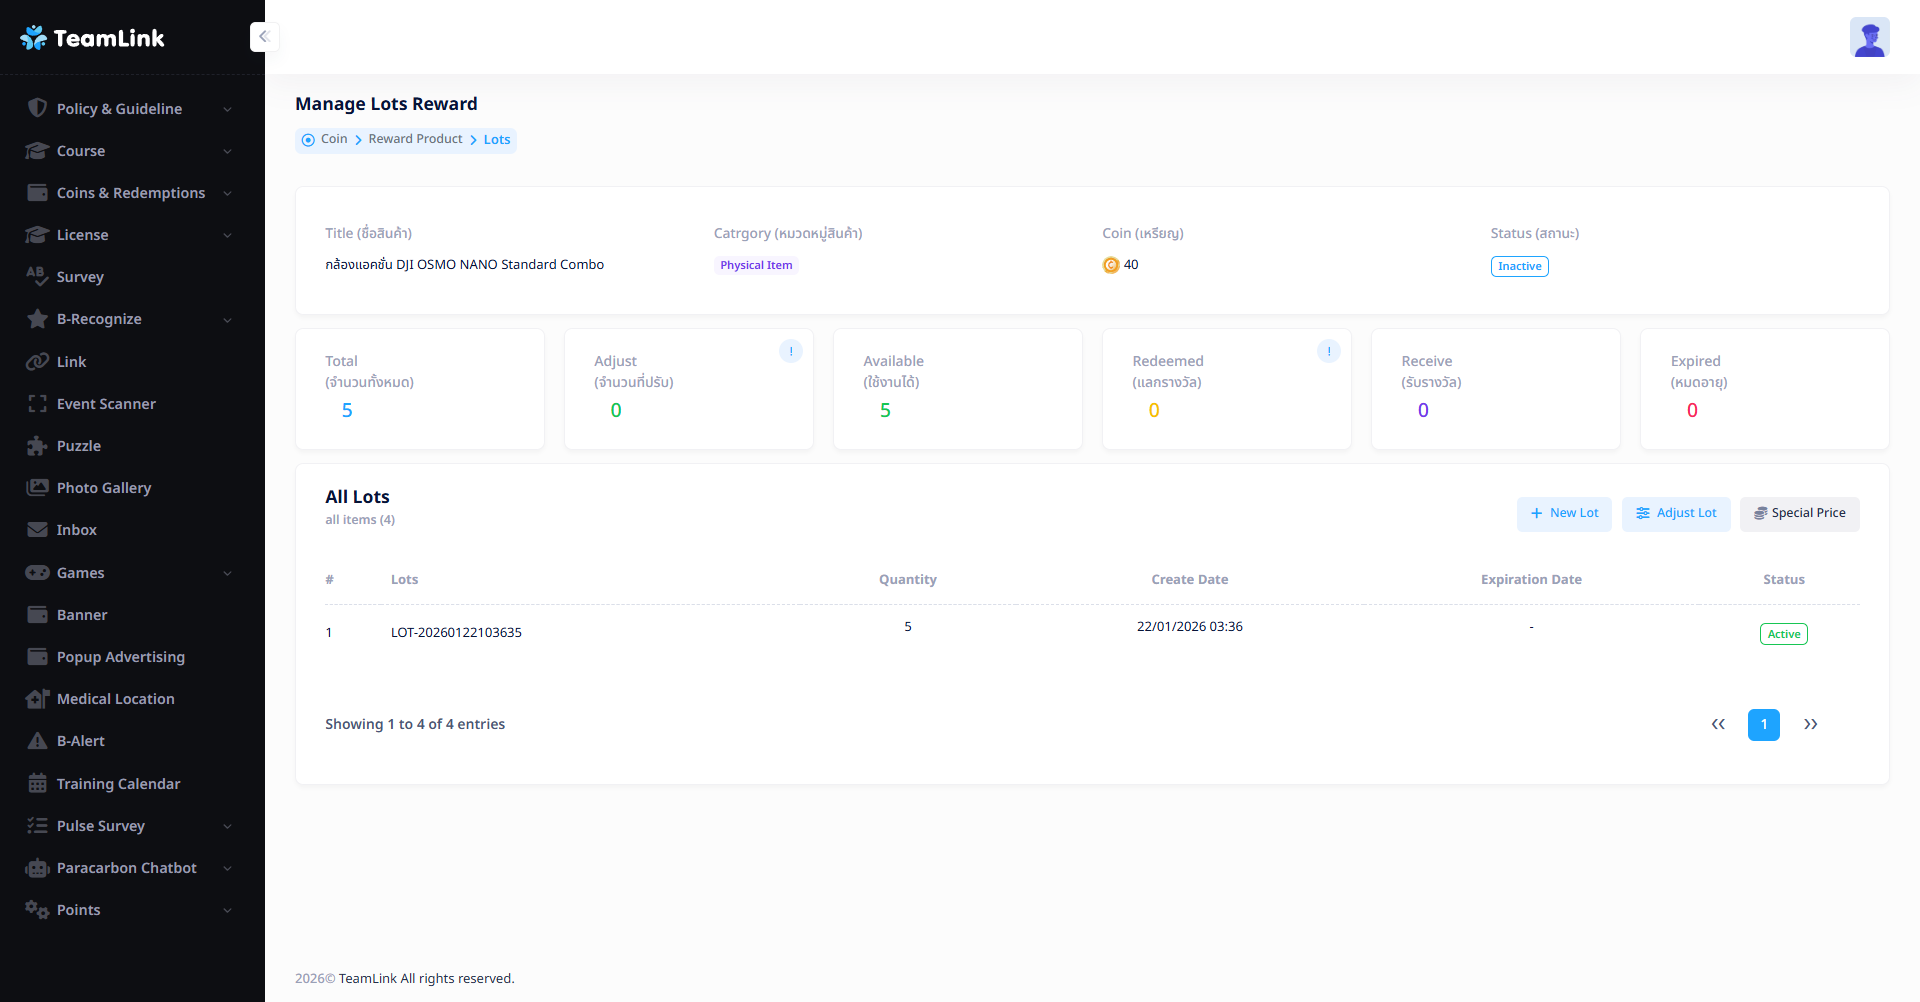Click the Medical Location icon in sidebar
Screen dimensions: 1920x1002
38,699
